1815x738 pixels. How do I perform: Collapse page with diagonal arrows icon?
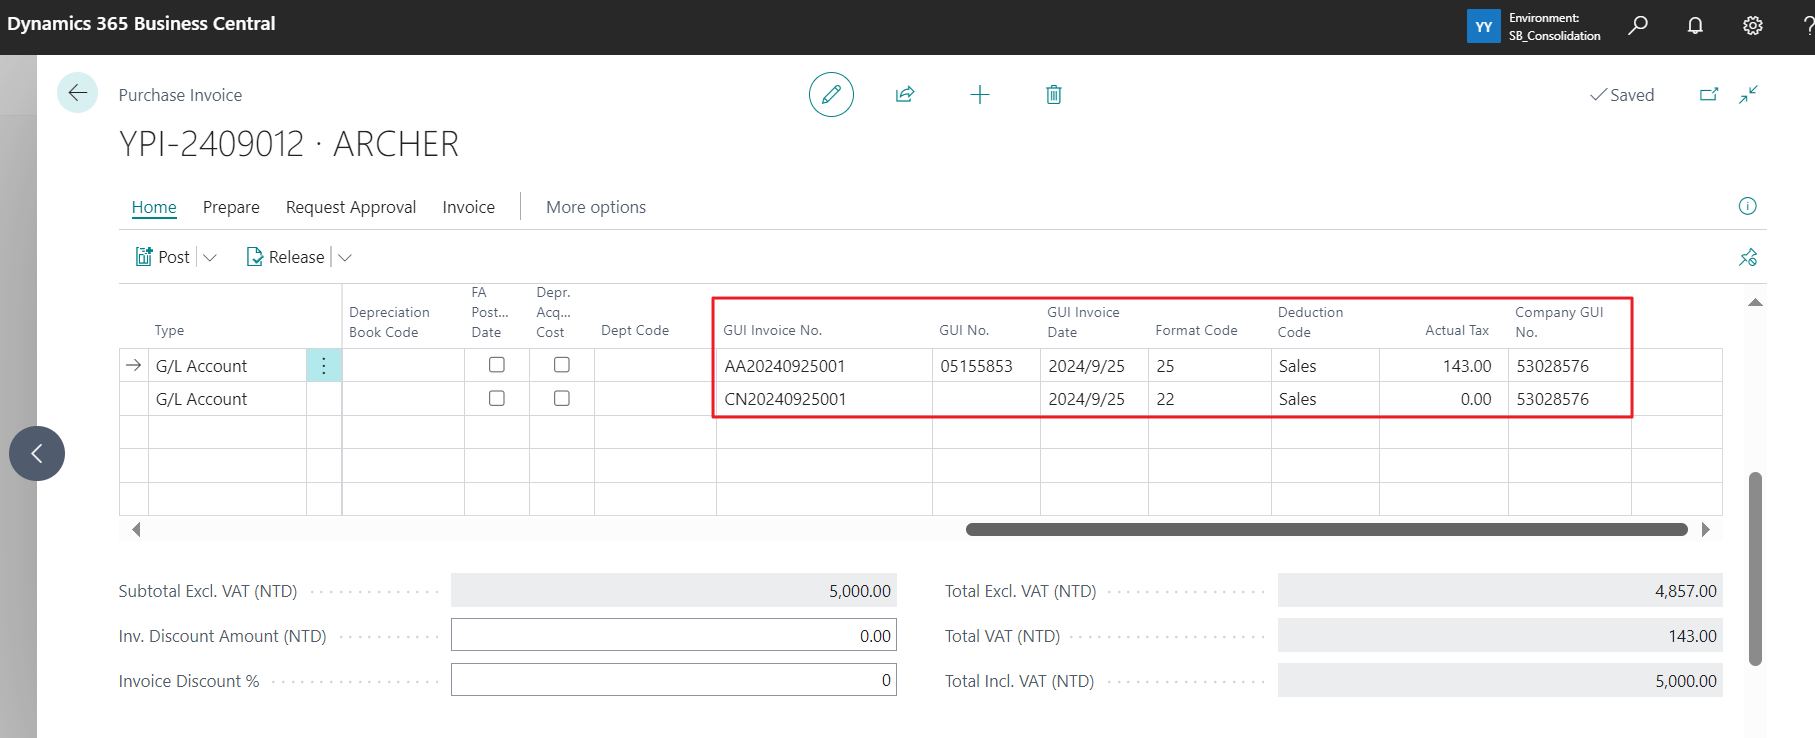click(1748, 95)
